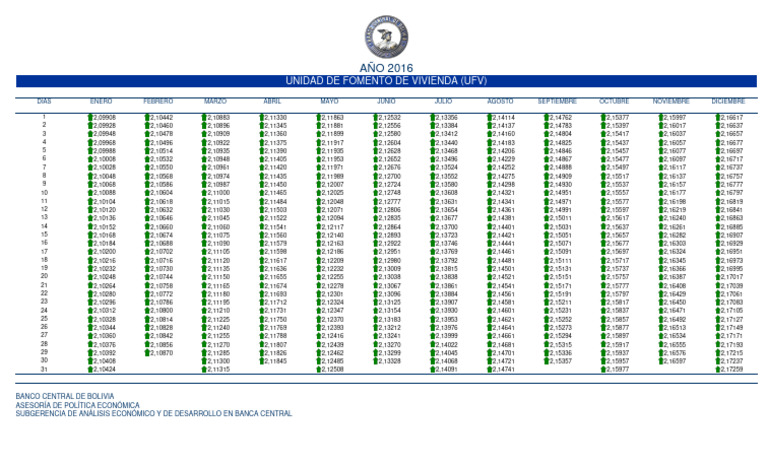Screen dimensions: 768x466
Task: Select the DIAS column header
Action: (x=44, y=102)
